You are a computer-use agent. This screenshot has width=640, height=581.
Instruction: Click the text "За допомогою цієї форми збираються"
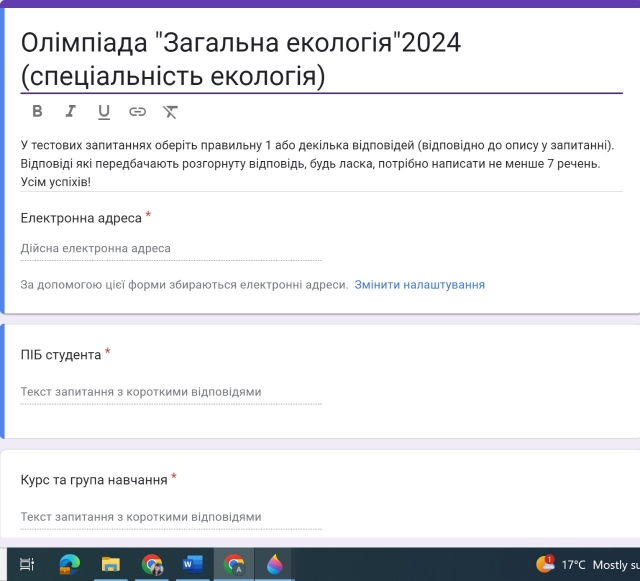[128, 285]
